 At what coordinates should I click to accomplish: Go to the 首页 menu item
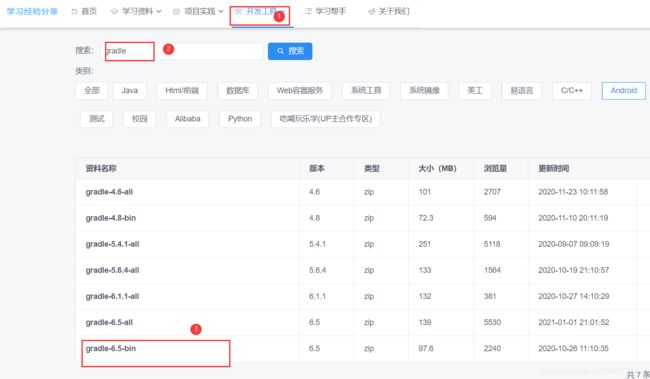click(x=89, y=12)
